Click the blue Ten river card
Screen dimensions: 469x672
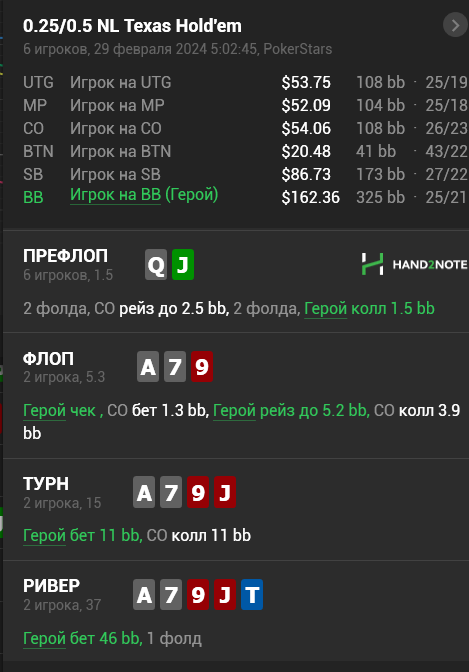252,594
